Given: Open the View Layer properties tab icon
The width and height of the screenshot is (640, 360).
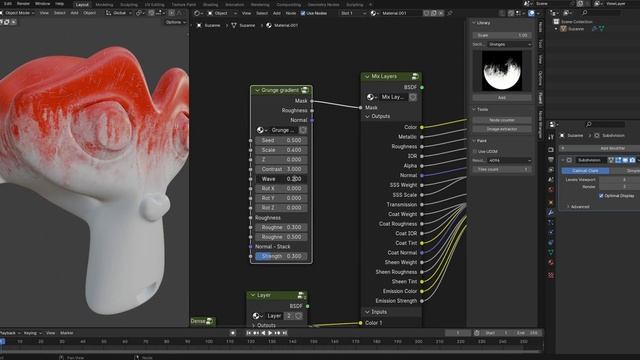Looking at the screenshot, I should click(x=551, y=169).
